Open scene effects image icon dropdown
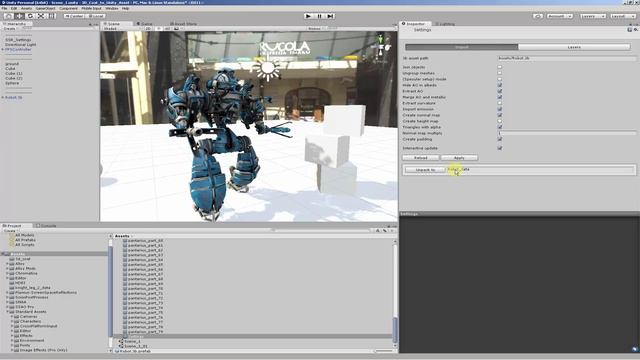 (x=177, y=29)
